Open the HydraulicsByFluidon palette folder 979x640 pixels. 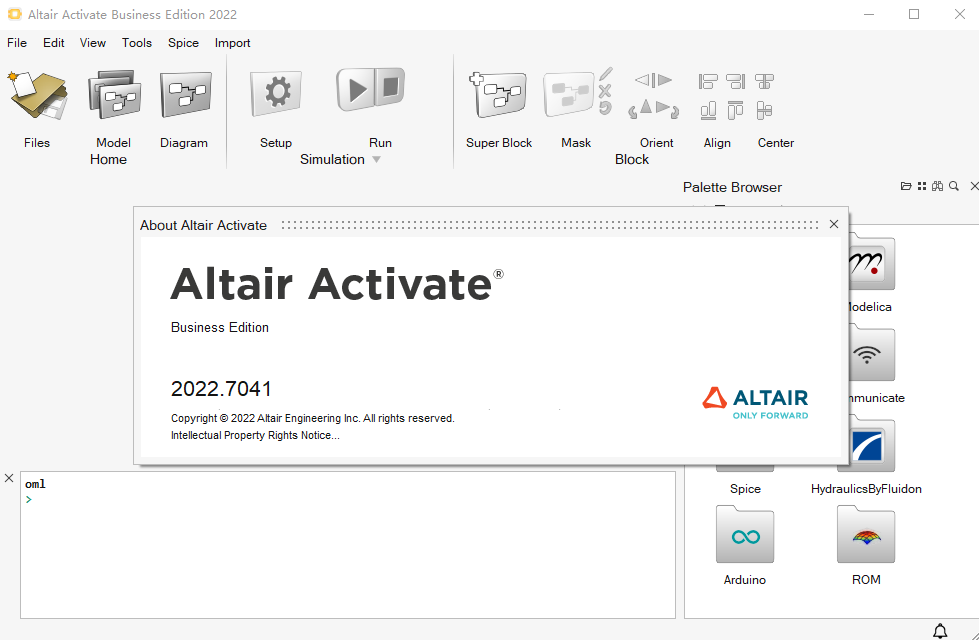(x=867, y=445)
